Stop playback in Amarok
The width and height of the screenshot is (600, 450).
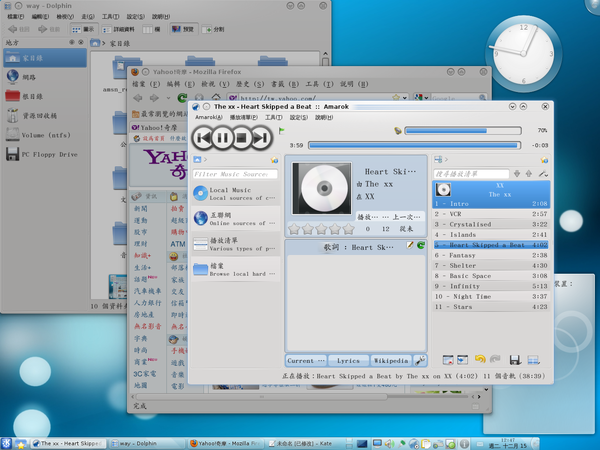coord(241,137)
